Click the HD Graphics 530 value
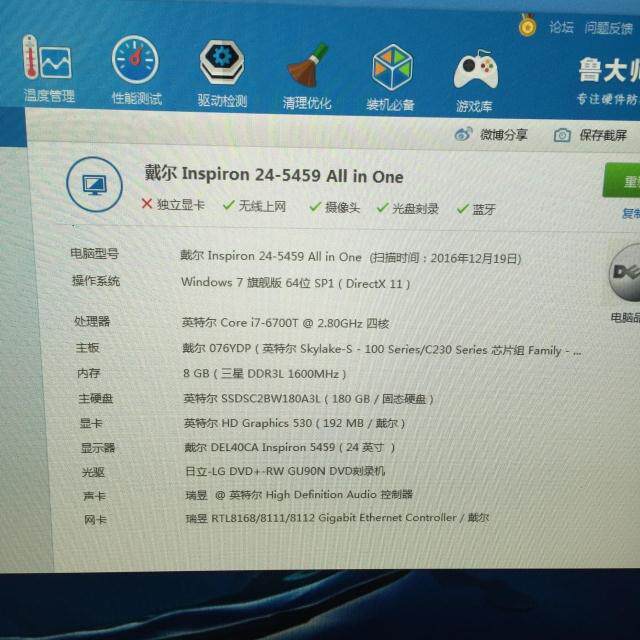Image resolution: width=640 pixels, height=640 pixels. tap(294, 423)
